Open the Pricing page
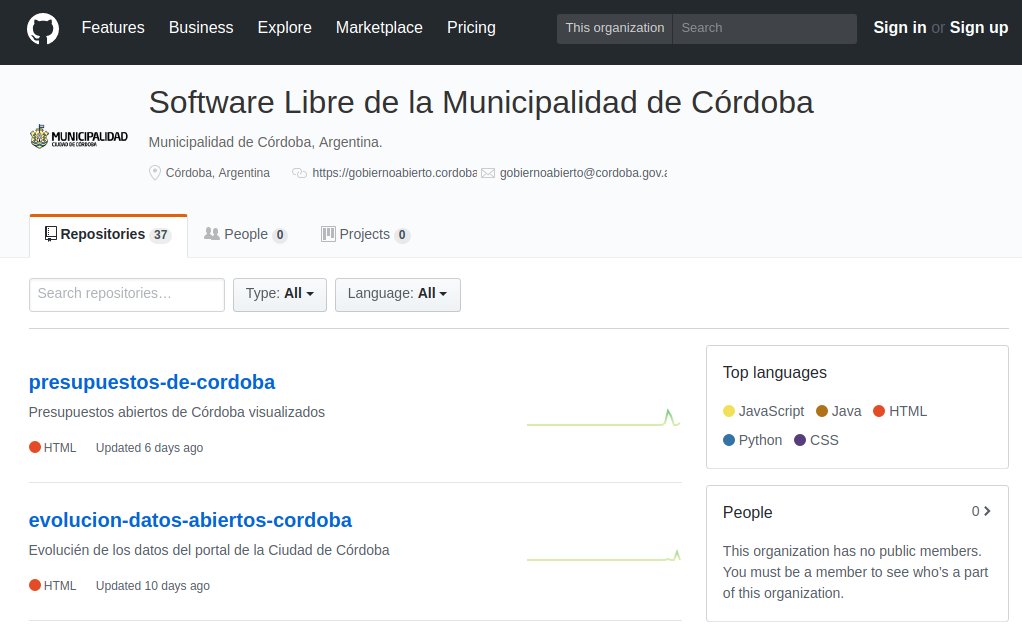This screenshot has width=1022, height=642. [471, 27]
